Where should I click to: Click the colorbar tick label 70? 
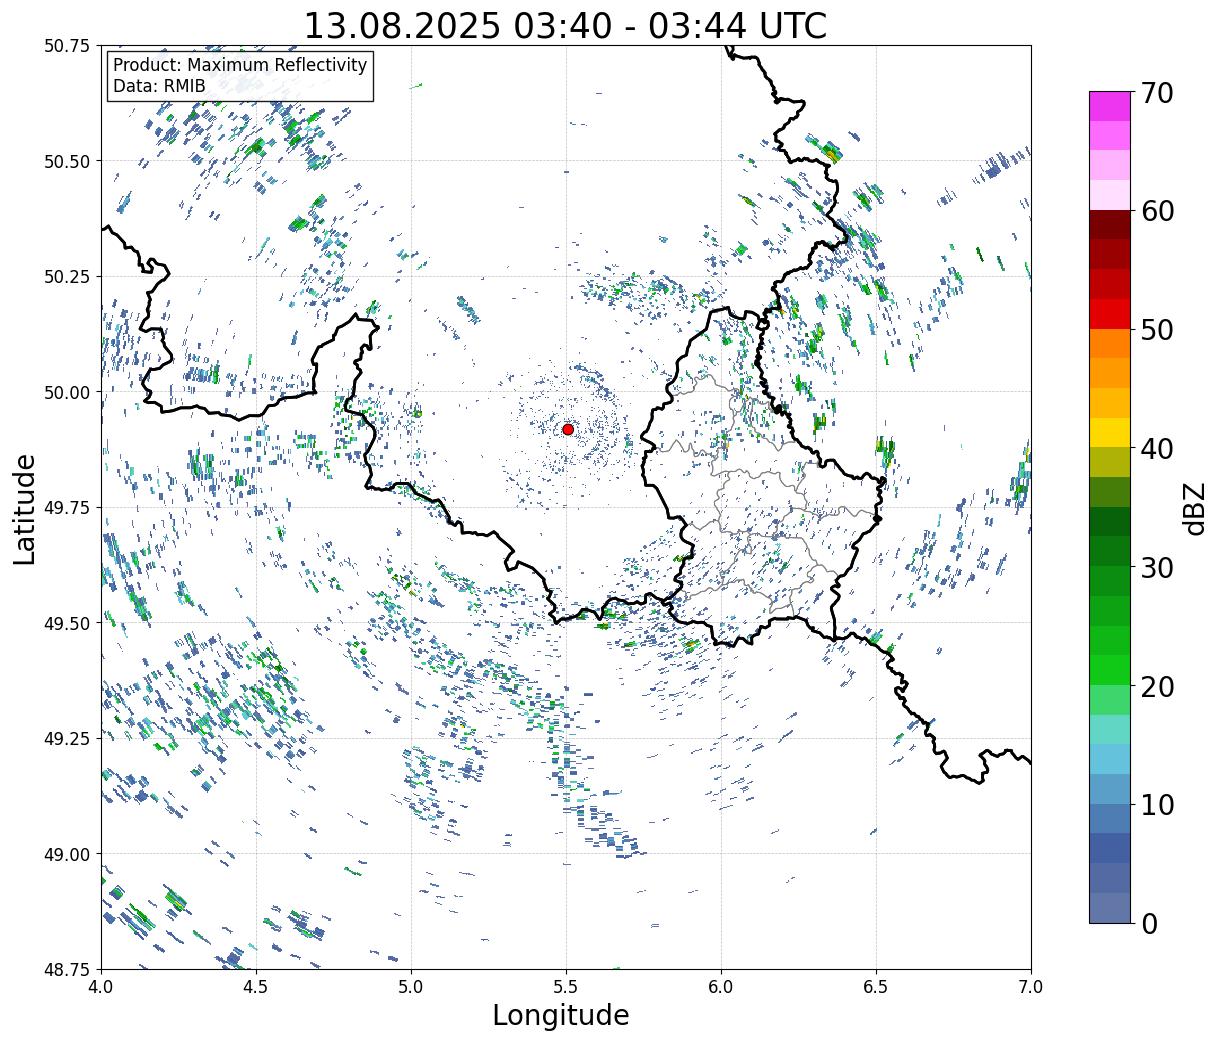pyautogui.click(x=1157, y=93)
